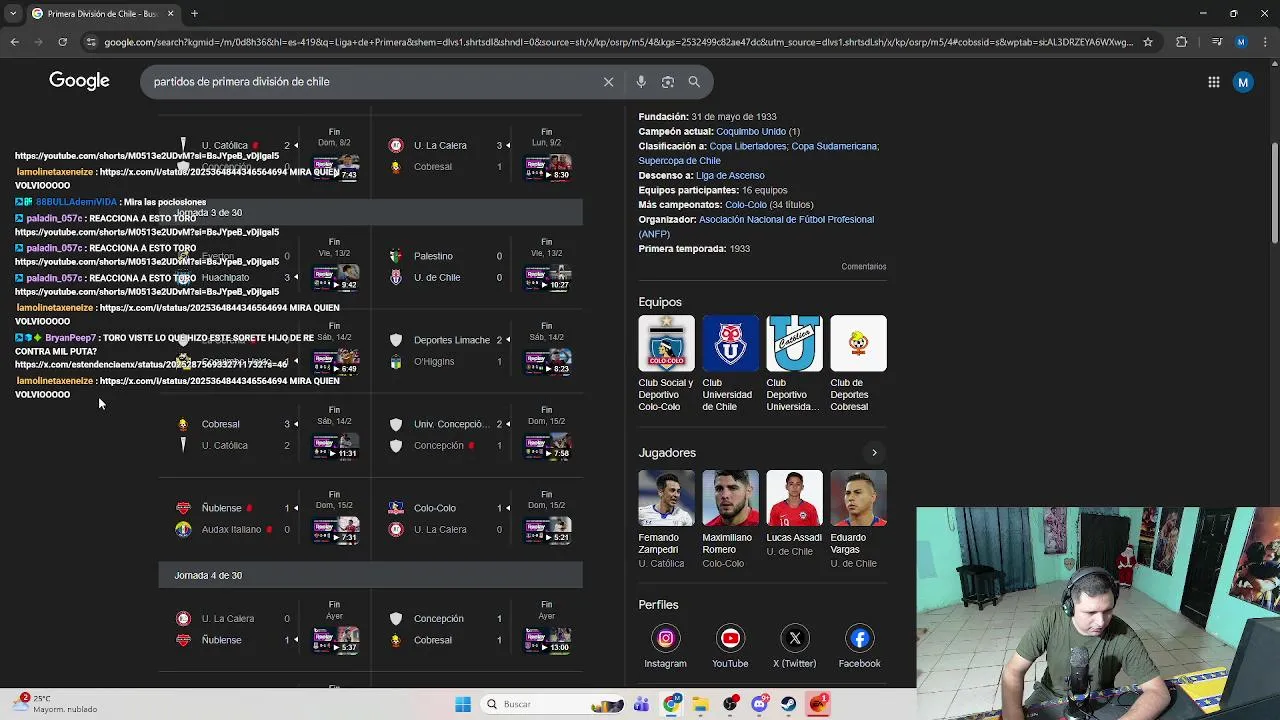Open OBS Studio from the taskbar

(x=730, y=704)
